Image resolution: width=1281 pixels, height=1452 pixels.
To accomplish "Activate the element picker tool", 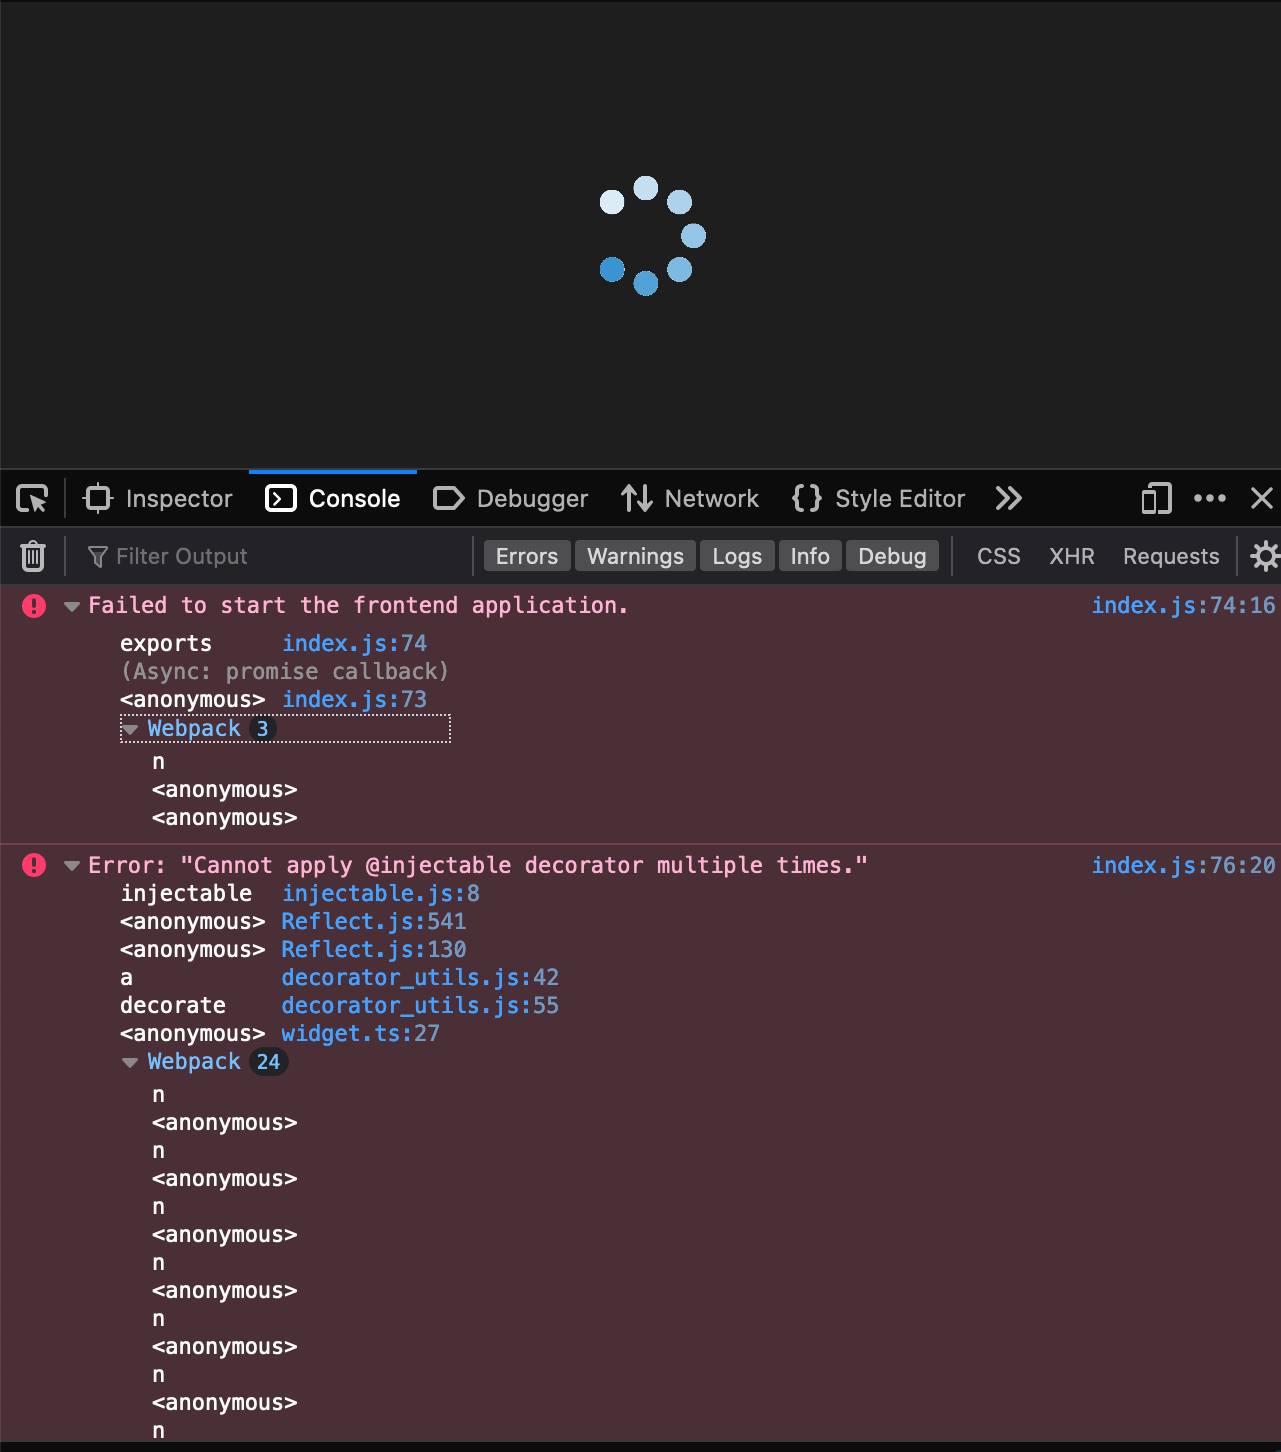I will tap(31, 498).
